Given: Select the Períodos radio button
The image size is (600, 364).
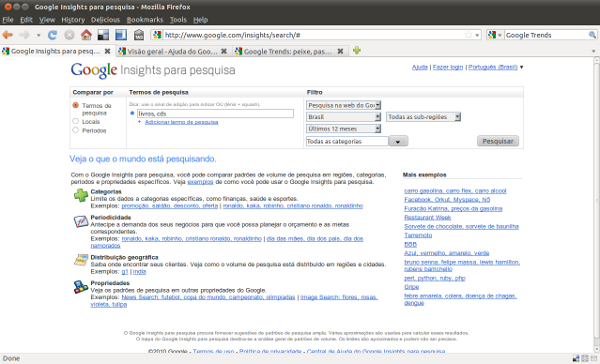Looking at the screenshot, I should click(75, 130).
